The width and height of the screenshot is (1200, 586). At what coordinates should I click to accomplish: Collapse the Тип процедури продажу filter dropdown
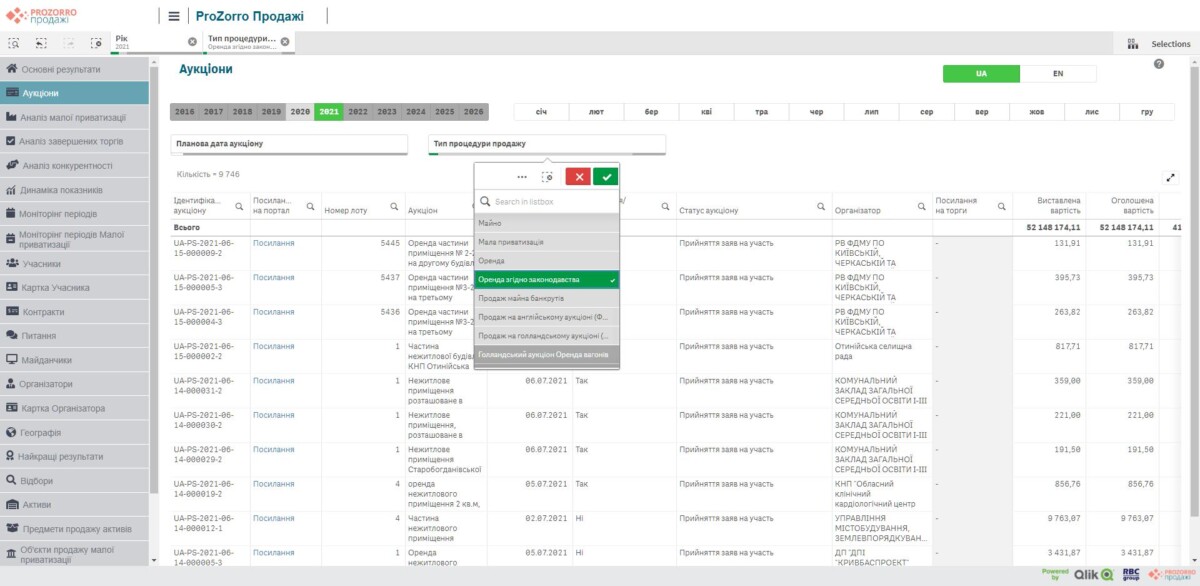546,144
